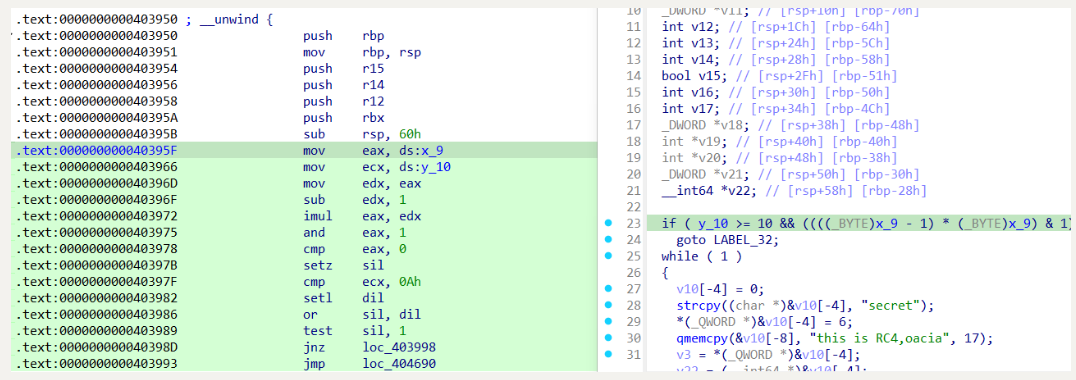Click the int v12 declaration
Viewport: 1076px width, 380px height.
pos(775,27)
